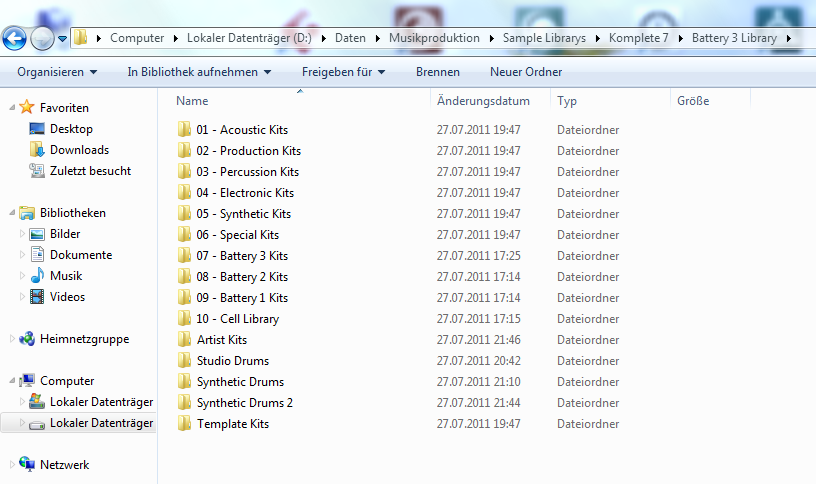The height and width of the screenshot is (484, 816).
Task: Click the folder icon of 02 - Production Kits
Action: click(184, 150)
